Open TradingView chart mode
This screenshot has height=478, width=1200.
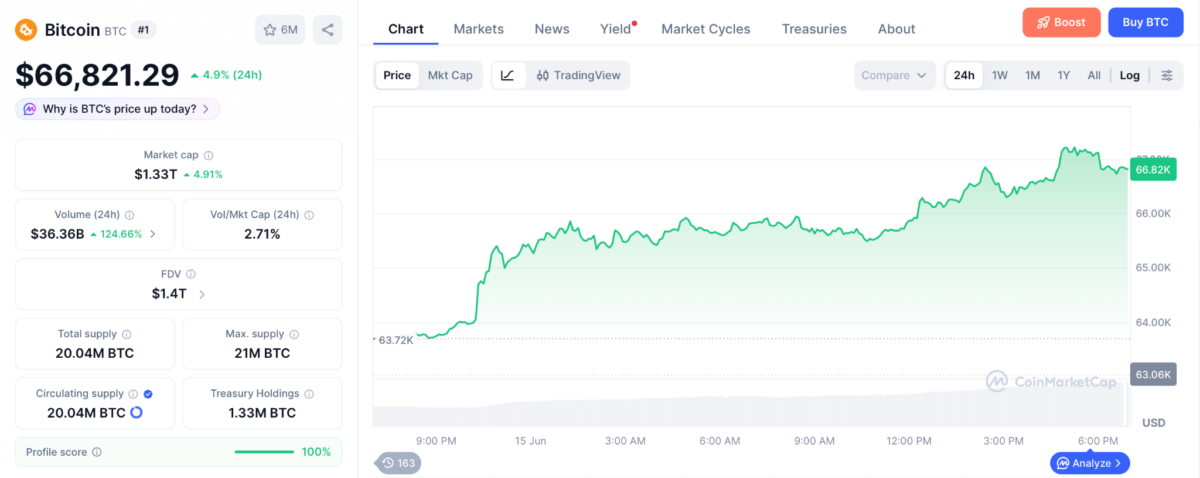[x=578, y=75]
